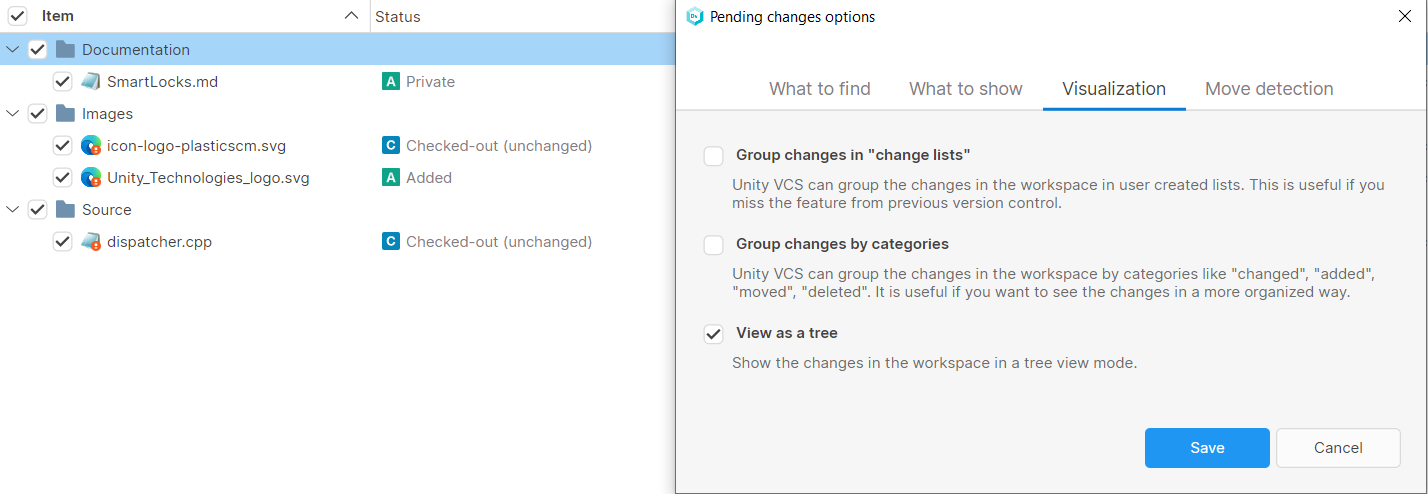1428x494 pixels.
Task: Click the icon-logo-plasticscm.svg file icon
Action: click(91, 146)
